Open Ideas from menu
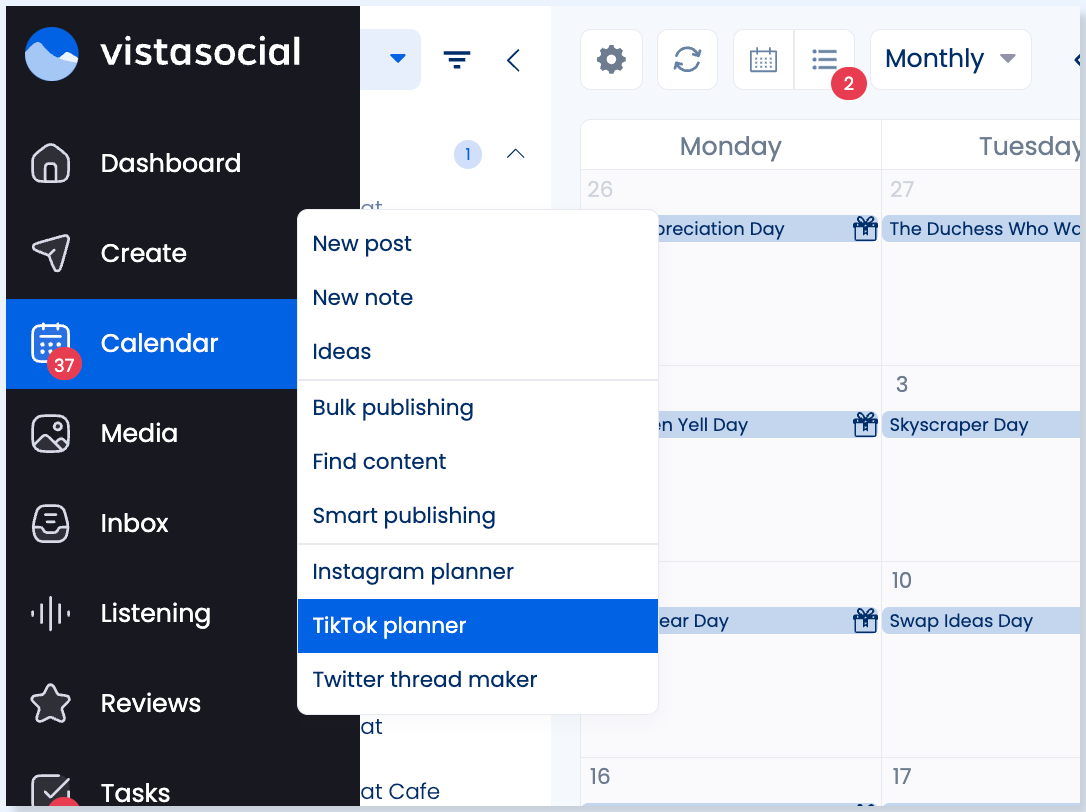 pyautogui.click(x=477, y=352)
